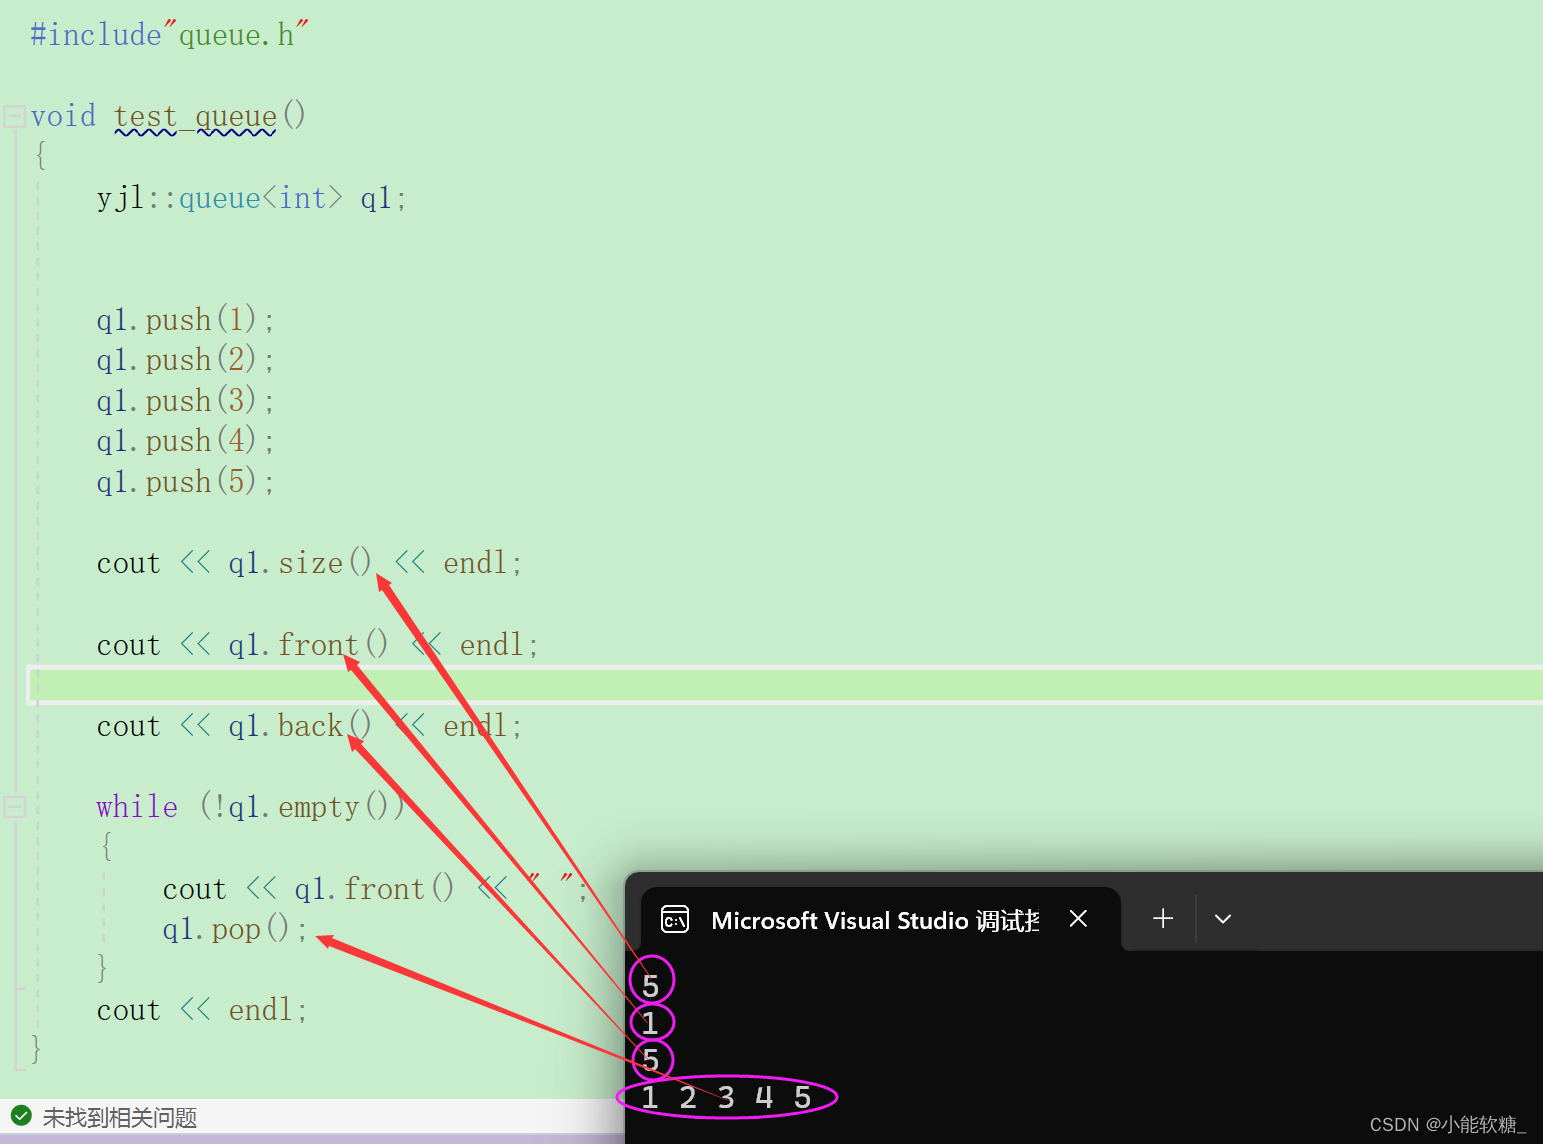The height and width of the screenshot is (1144, 1543).
Task: Click the console output line '1 2 3 4 5'
Action: pyautogui.click(x=726, y=1098)
